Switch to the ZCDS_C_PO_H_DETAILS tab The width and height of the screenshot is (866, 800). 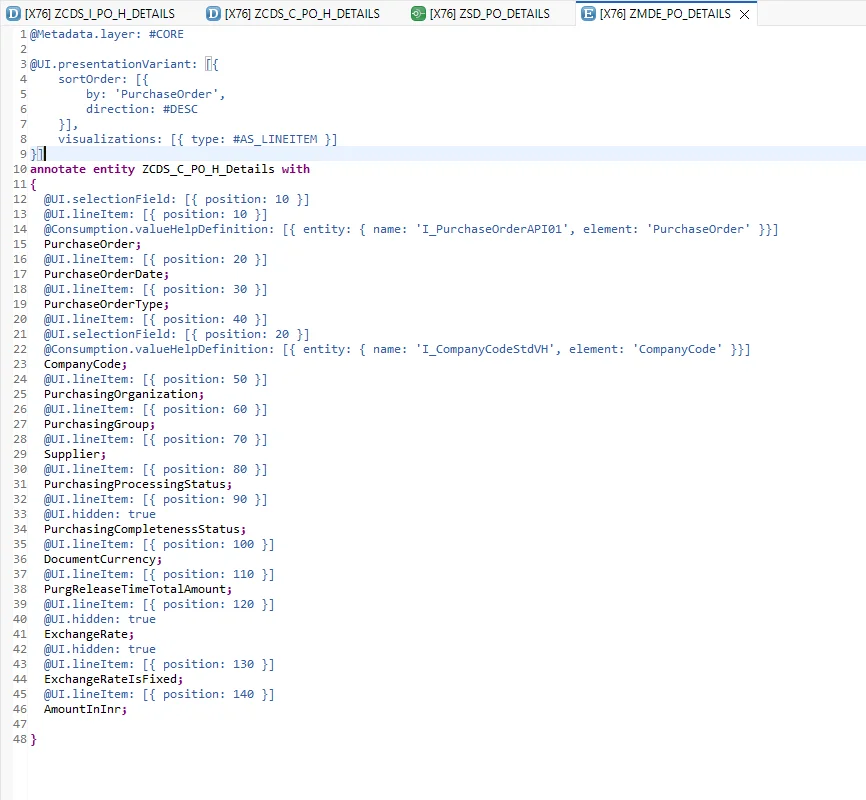point(293,14)
